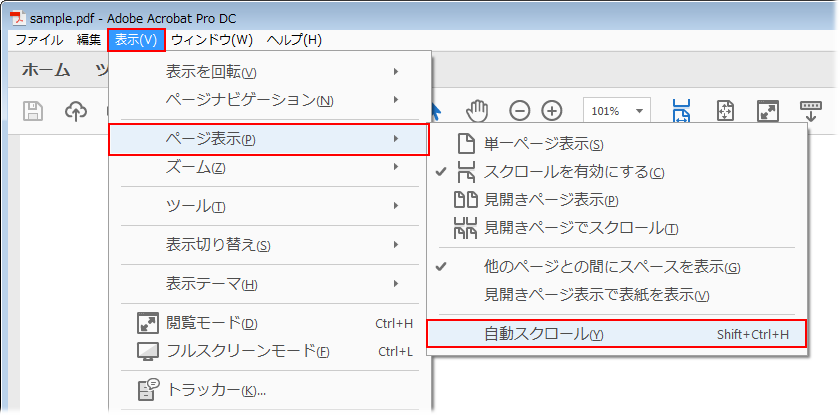Click the sample.pdf Acrobat title icon
Viewport: 840px width, 415px height.
tap(18, 18)
